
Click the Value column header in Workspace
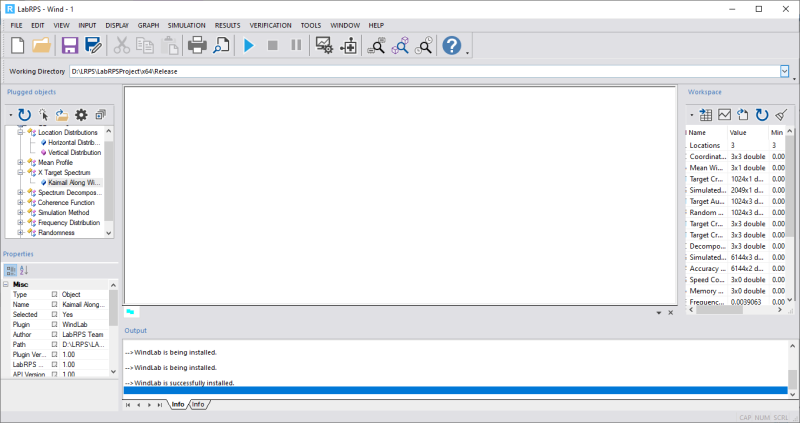747,132
